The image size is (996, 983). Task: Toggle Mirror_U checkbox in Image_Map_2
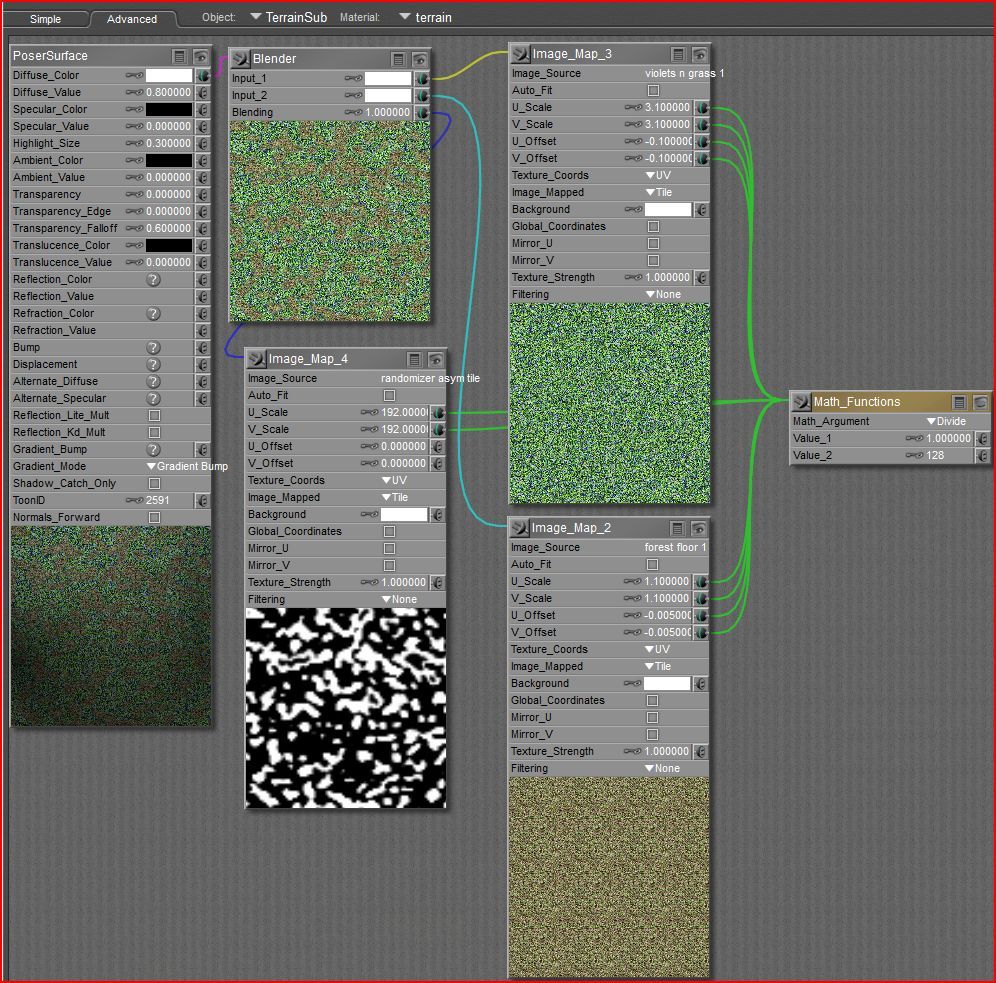pos(653,717)
